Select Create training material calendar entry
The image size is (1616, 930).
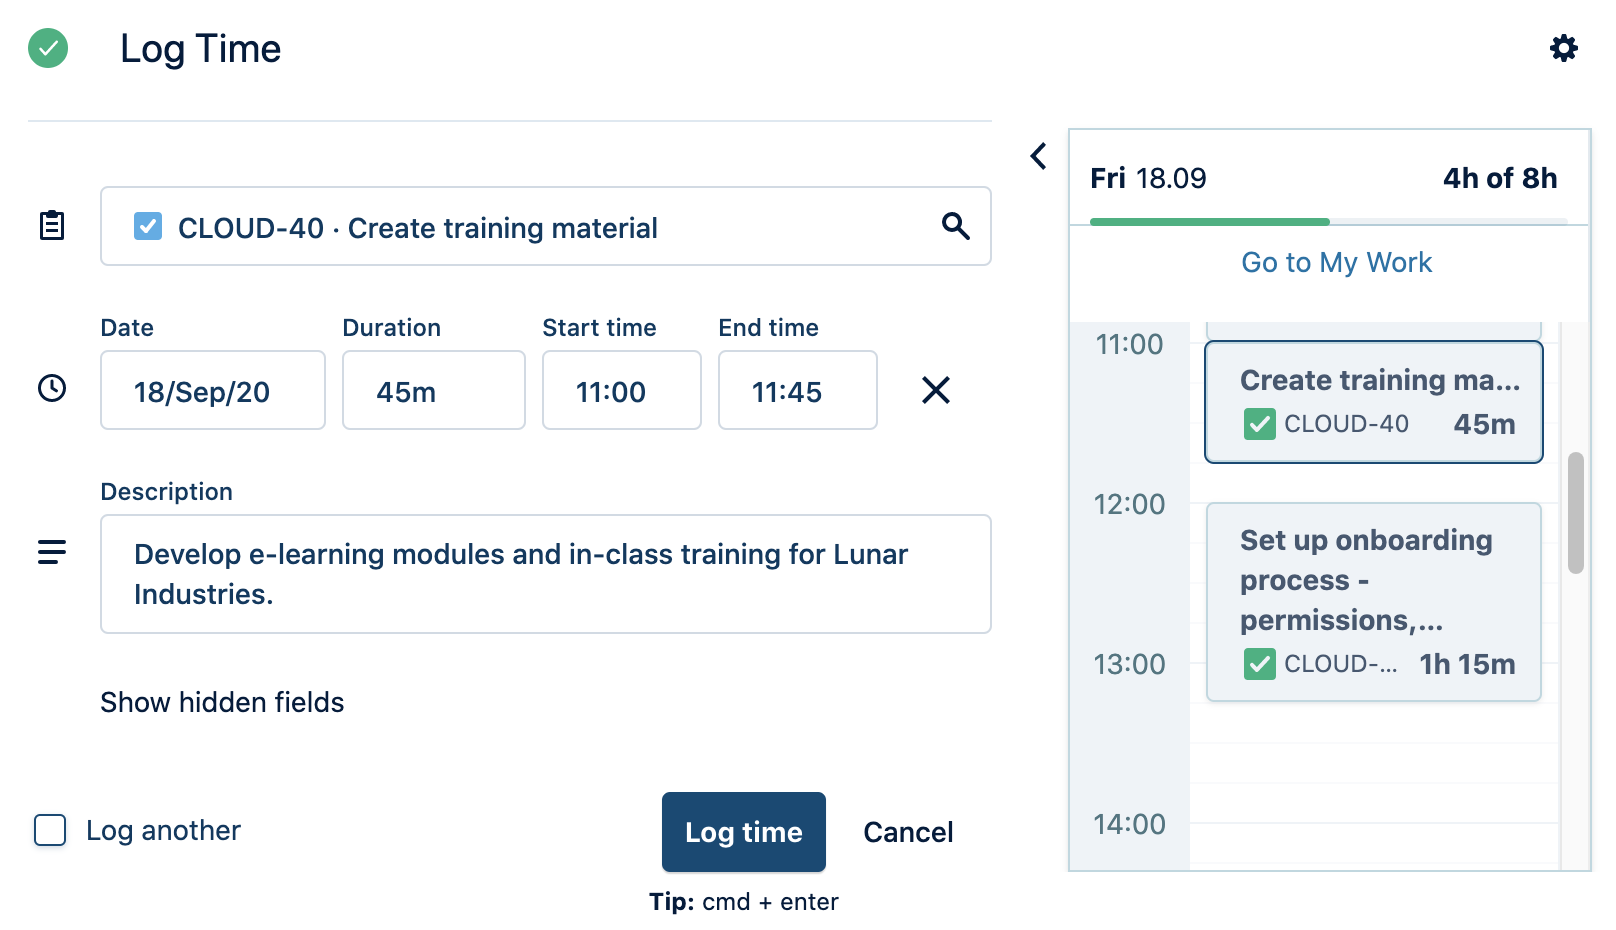point(1373,402)
